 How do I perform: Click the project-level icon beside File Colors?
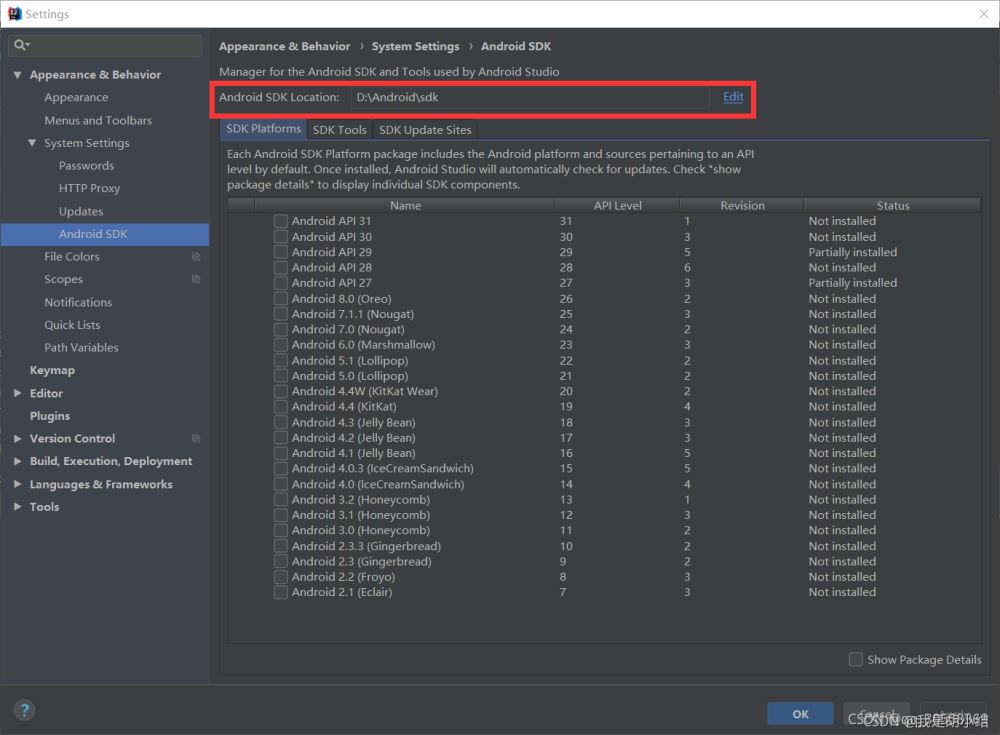tap(196, 256)
